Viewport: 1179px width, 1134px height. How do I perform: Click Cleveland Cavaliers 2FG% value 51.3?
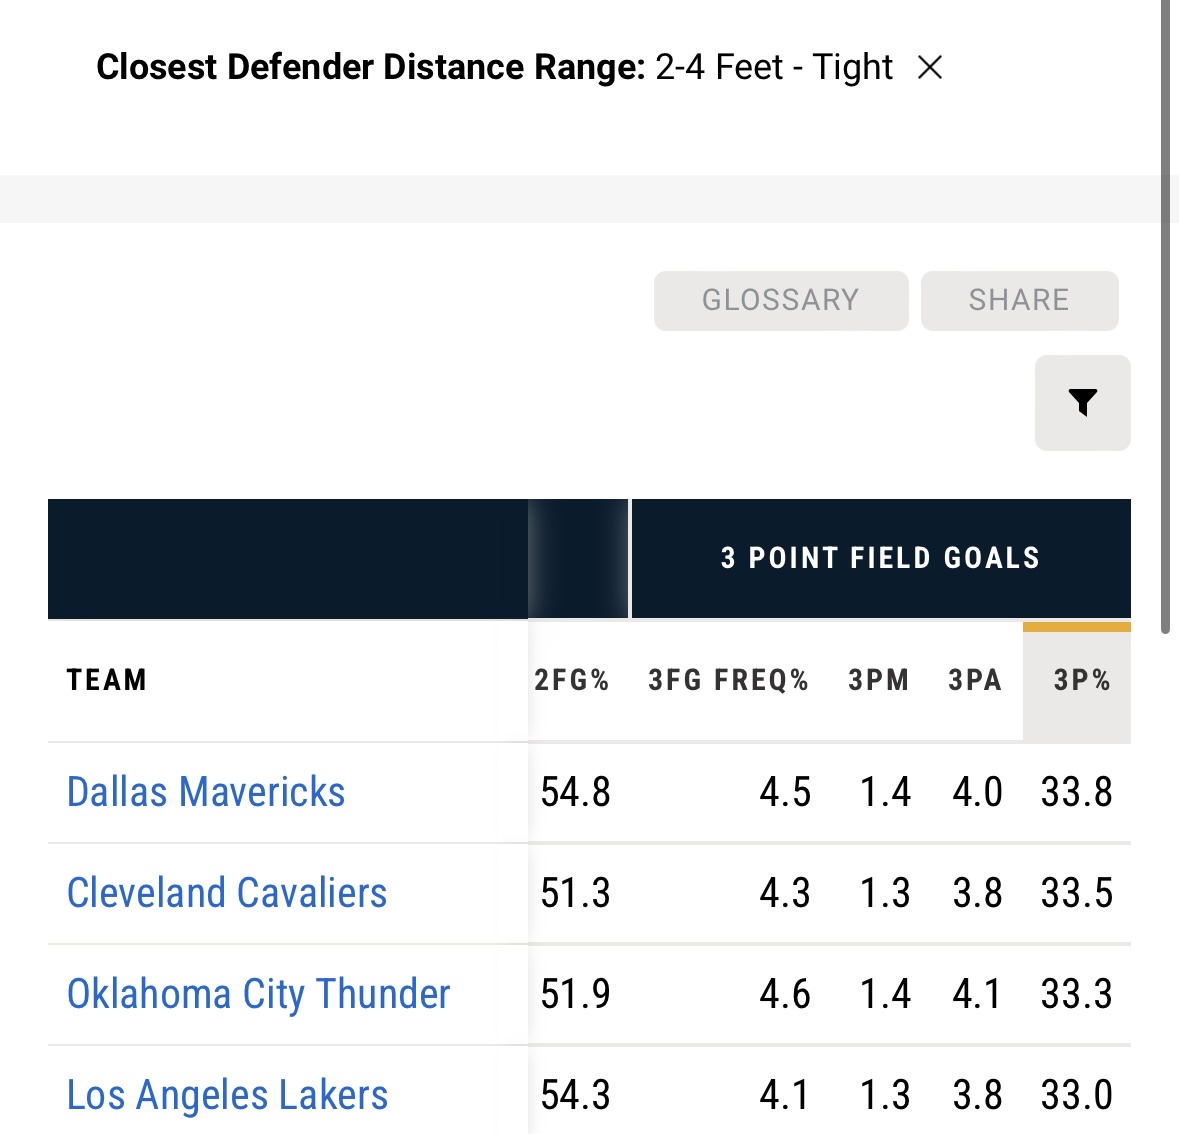point(575,893)
